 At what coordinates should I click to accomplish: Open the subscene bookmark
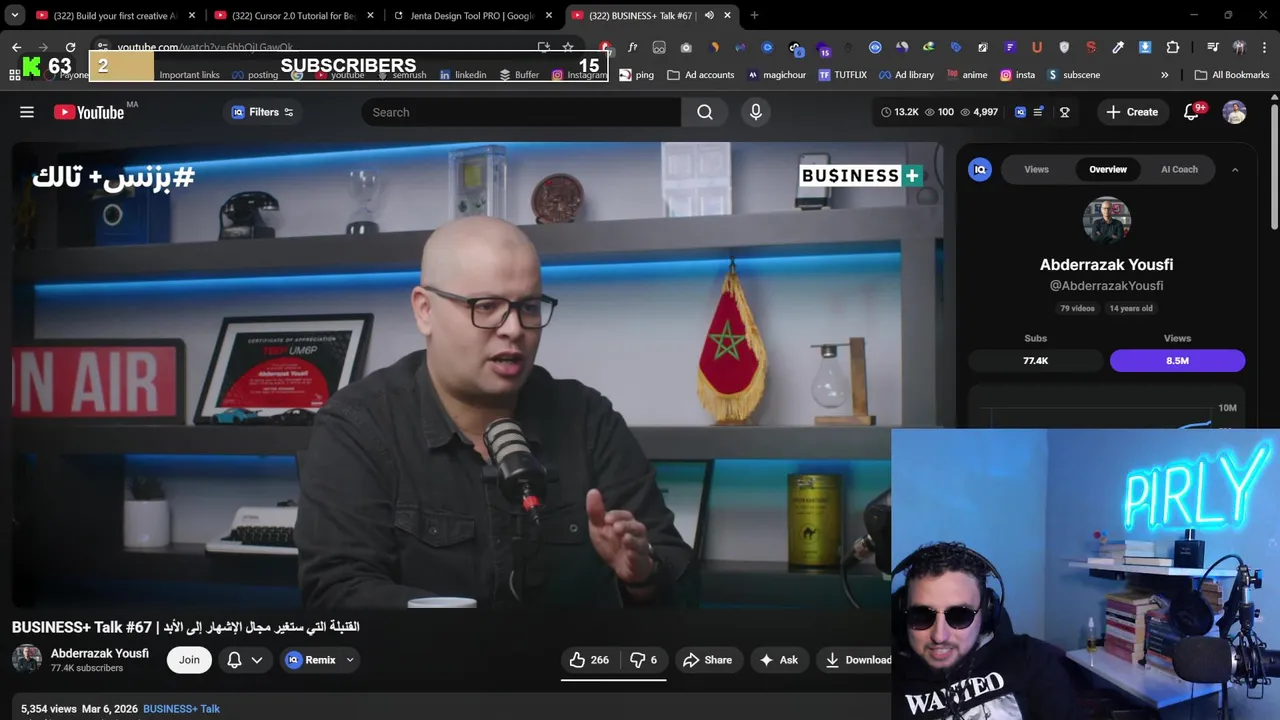(x=1073, y=75)
